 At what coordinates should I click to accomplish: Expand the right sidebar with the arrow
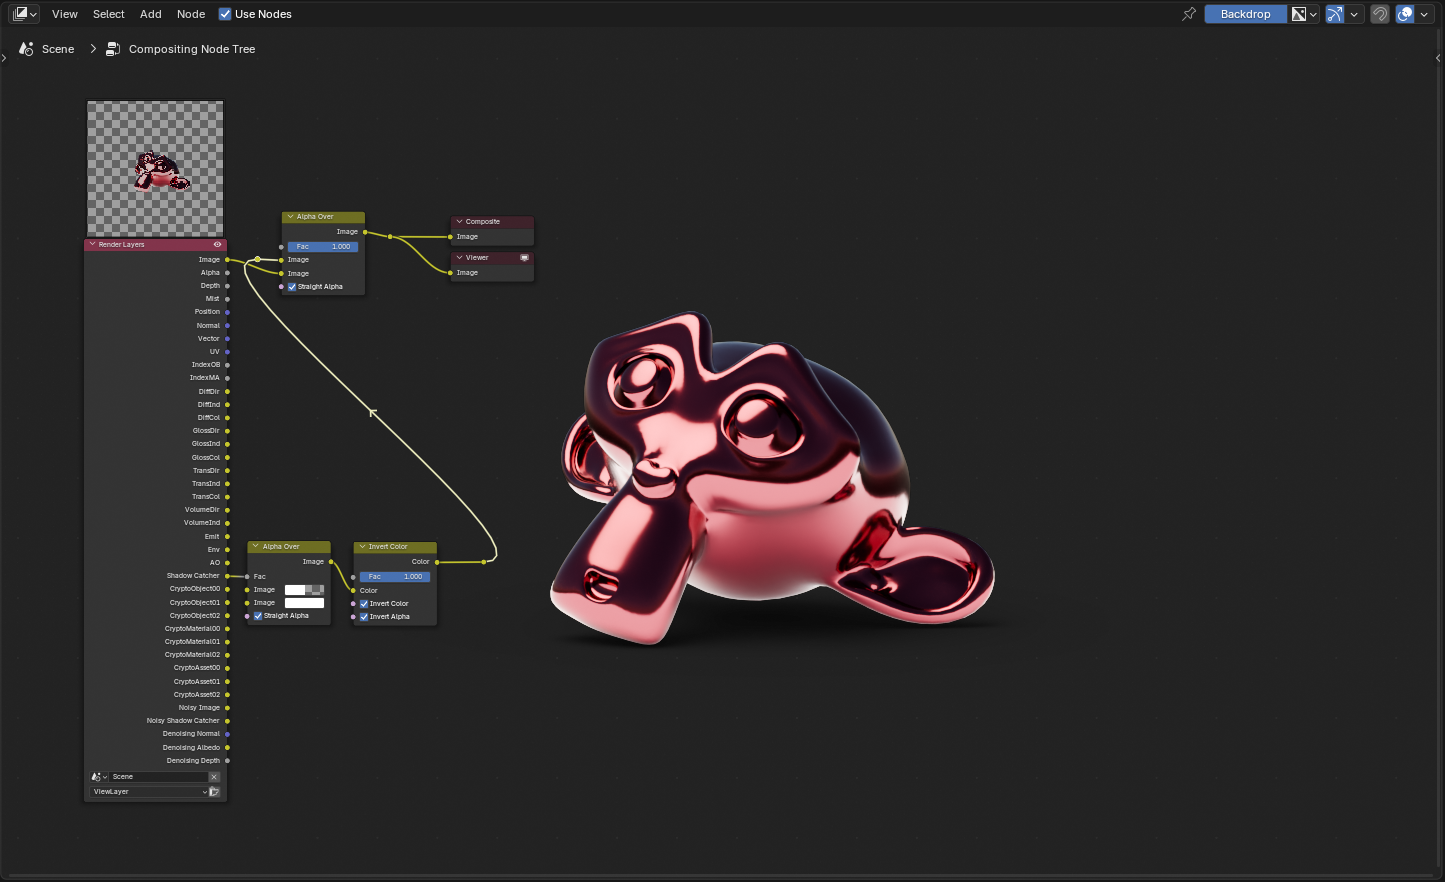coord(1438,58)
